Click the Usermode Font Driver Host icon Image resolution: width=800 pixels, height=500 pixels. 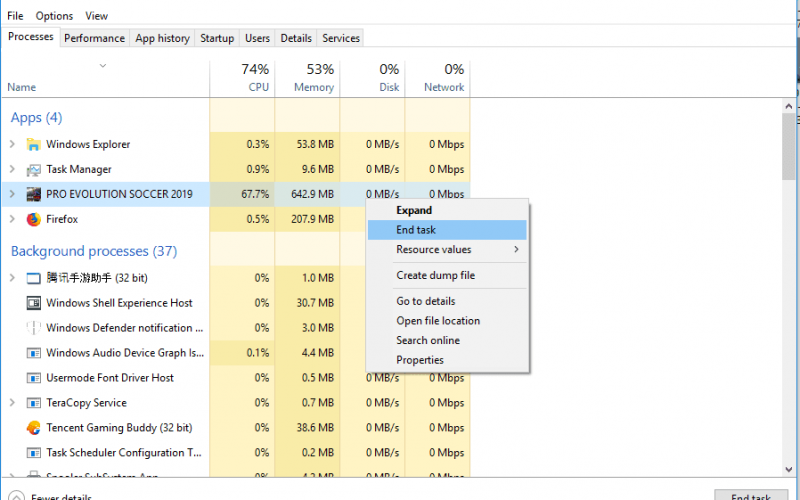click(x=33, y=378)
